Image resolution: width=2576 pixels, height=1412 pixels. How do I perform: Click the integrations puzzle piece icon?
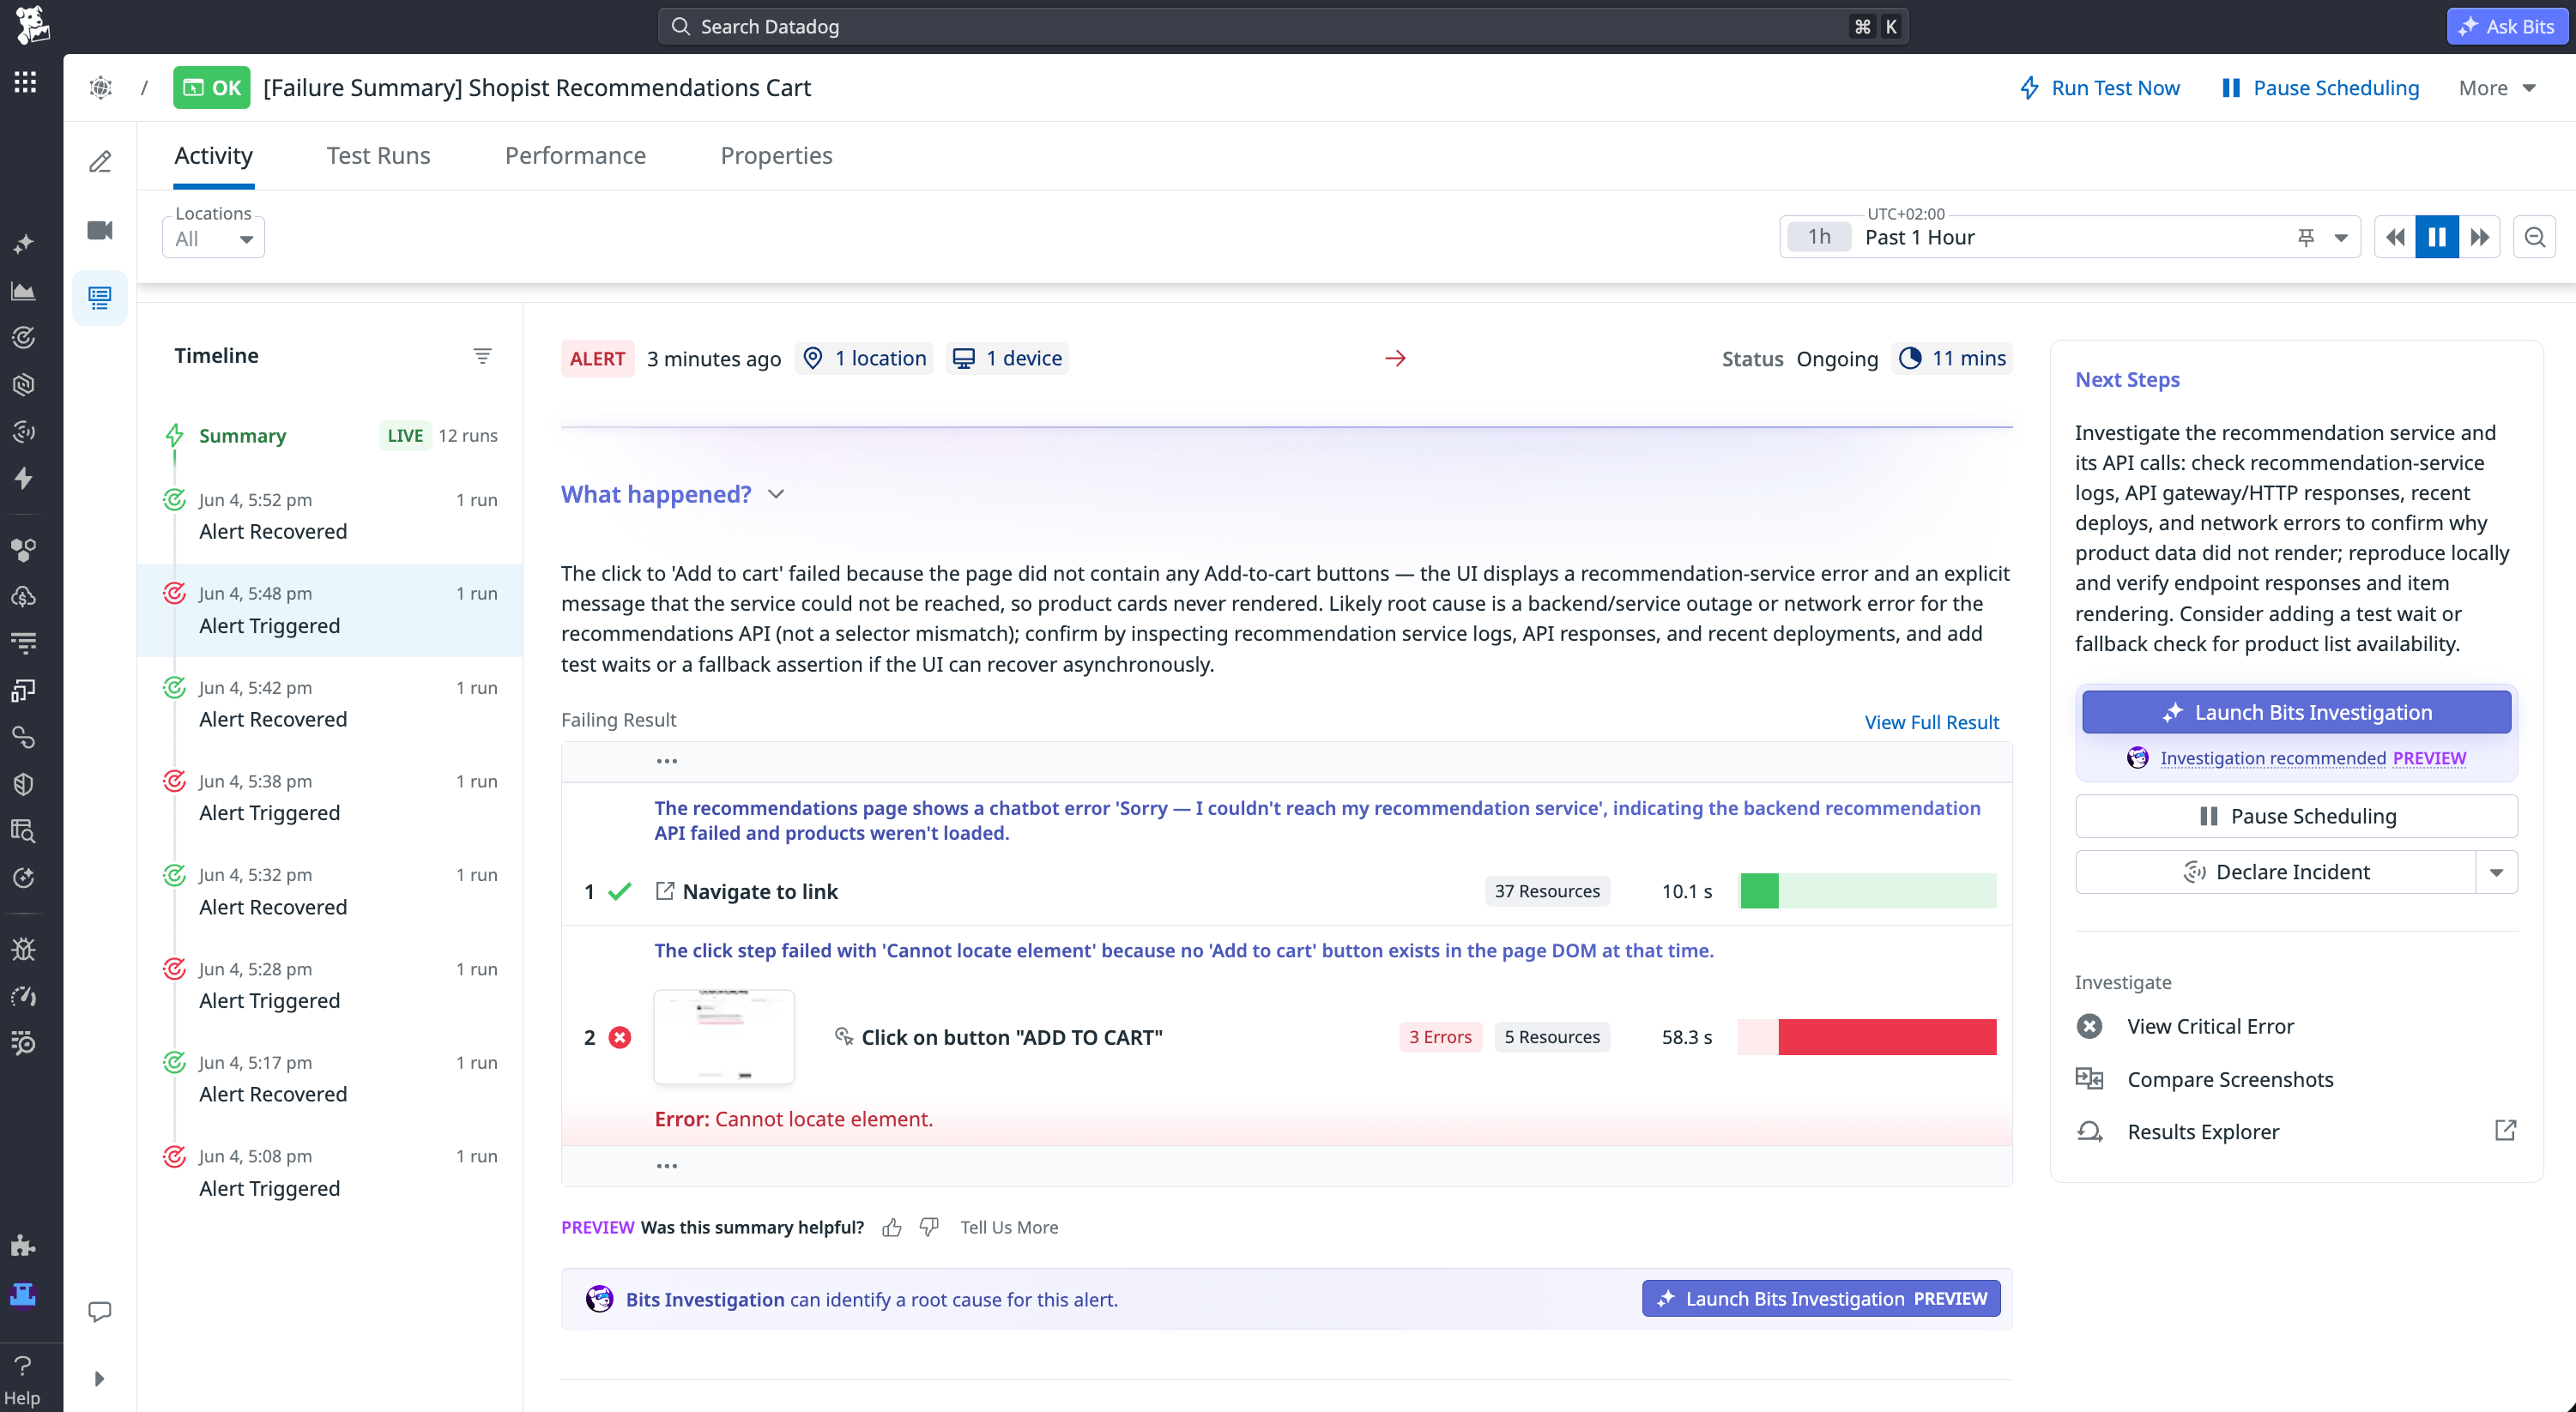(x=23, y=1246)
